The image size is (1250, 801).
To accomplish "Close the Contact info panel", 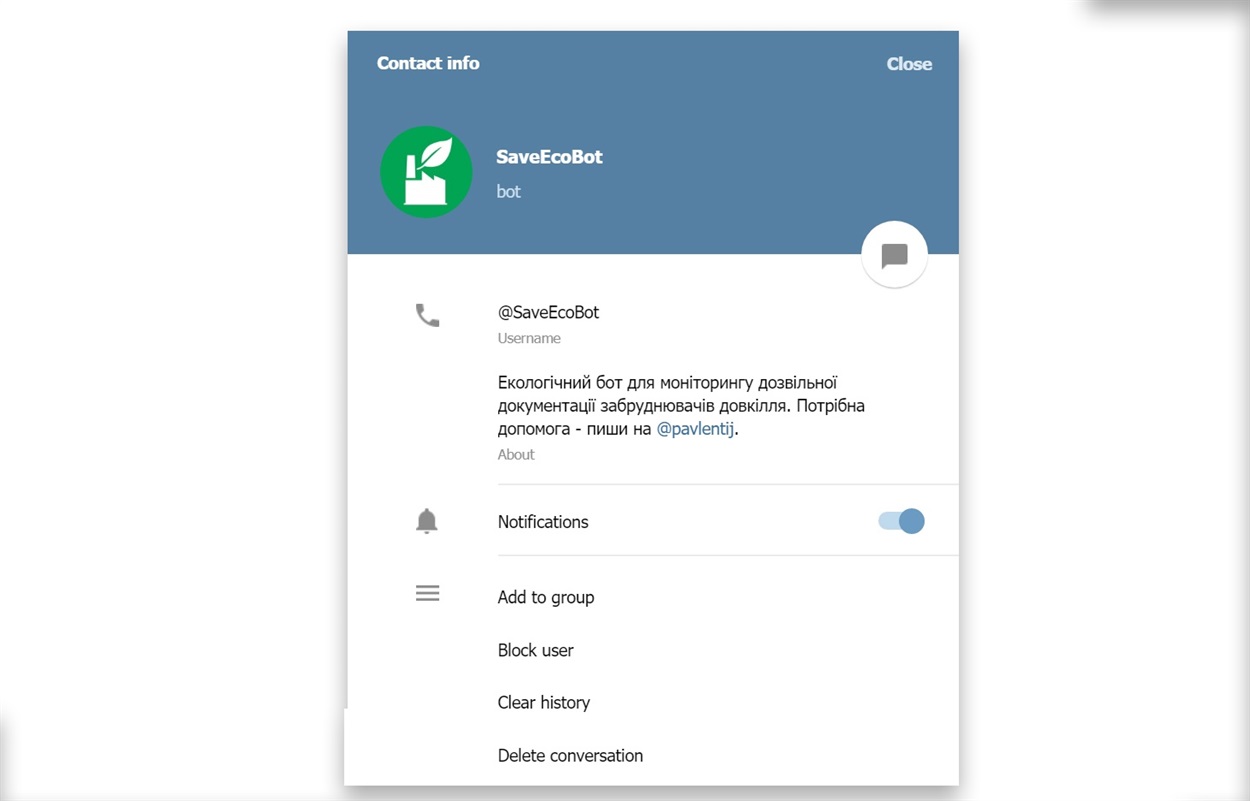I will click(x=909, y=64).
